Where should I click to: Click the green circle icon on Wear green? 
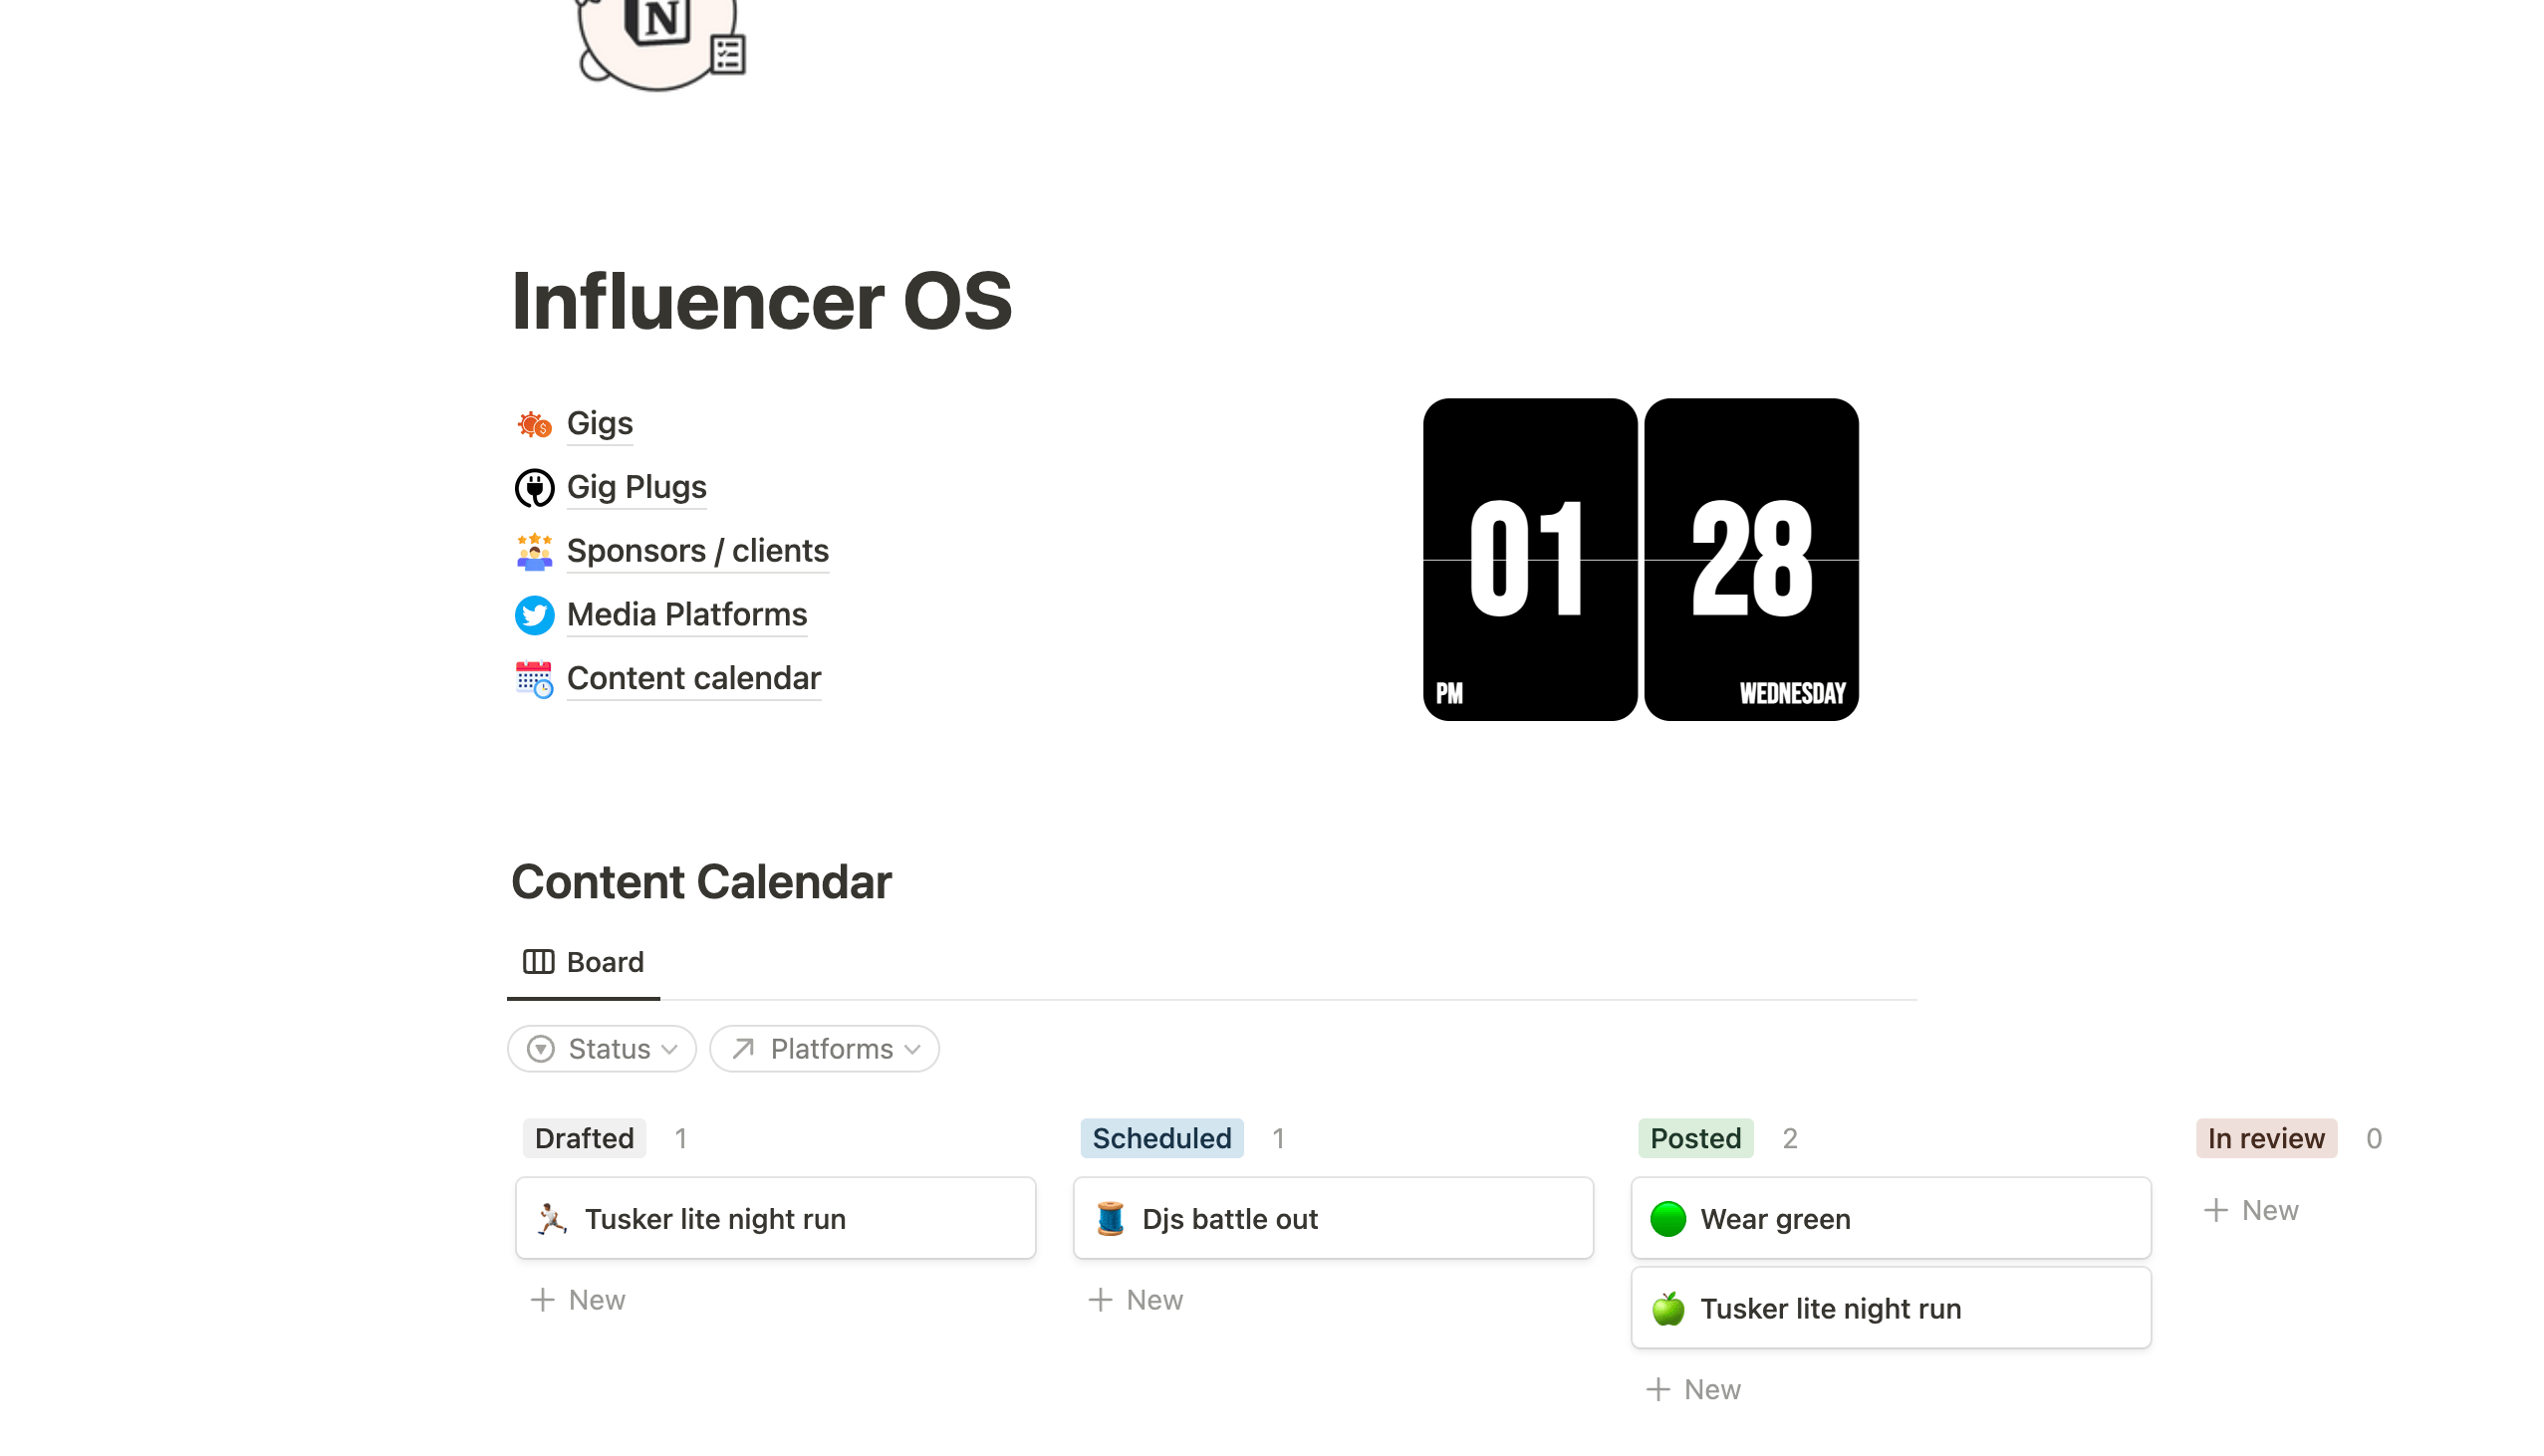[1667, 1219]
